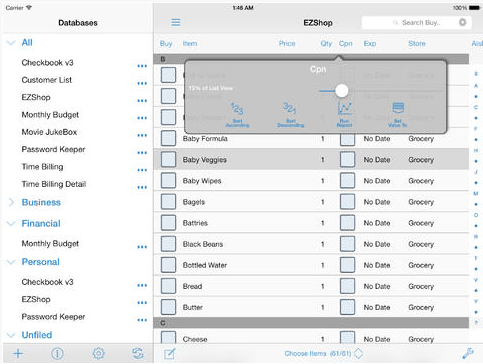The width and height of the screenshot is (483, 364).
Task: Clear the Search Buy field with the X icon
Action: pyautogui.click(x=462, y=22)
